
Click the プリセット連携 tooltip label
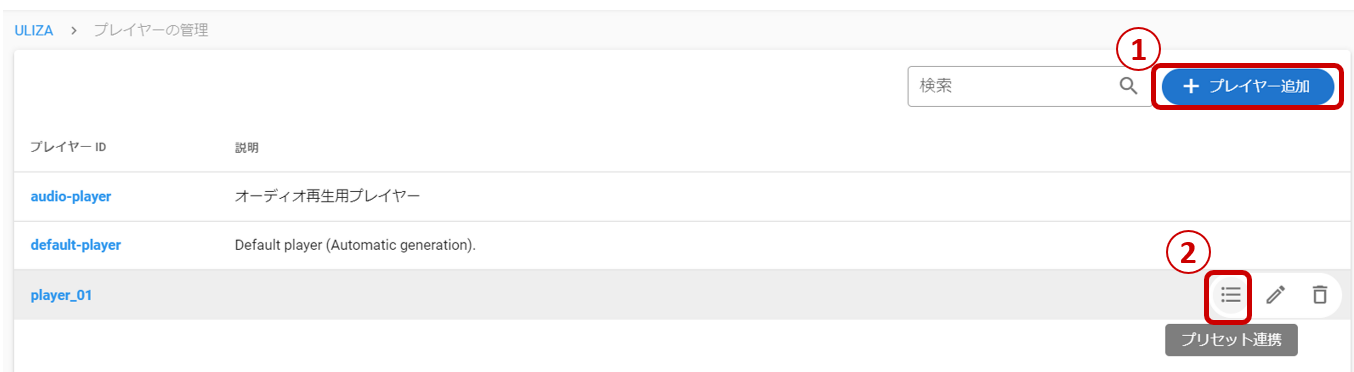coord(1231,340)
